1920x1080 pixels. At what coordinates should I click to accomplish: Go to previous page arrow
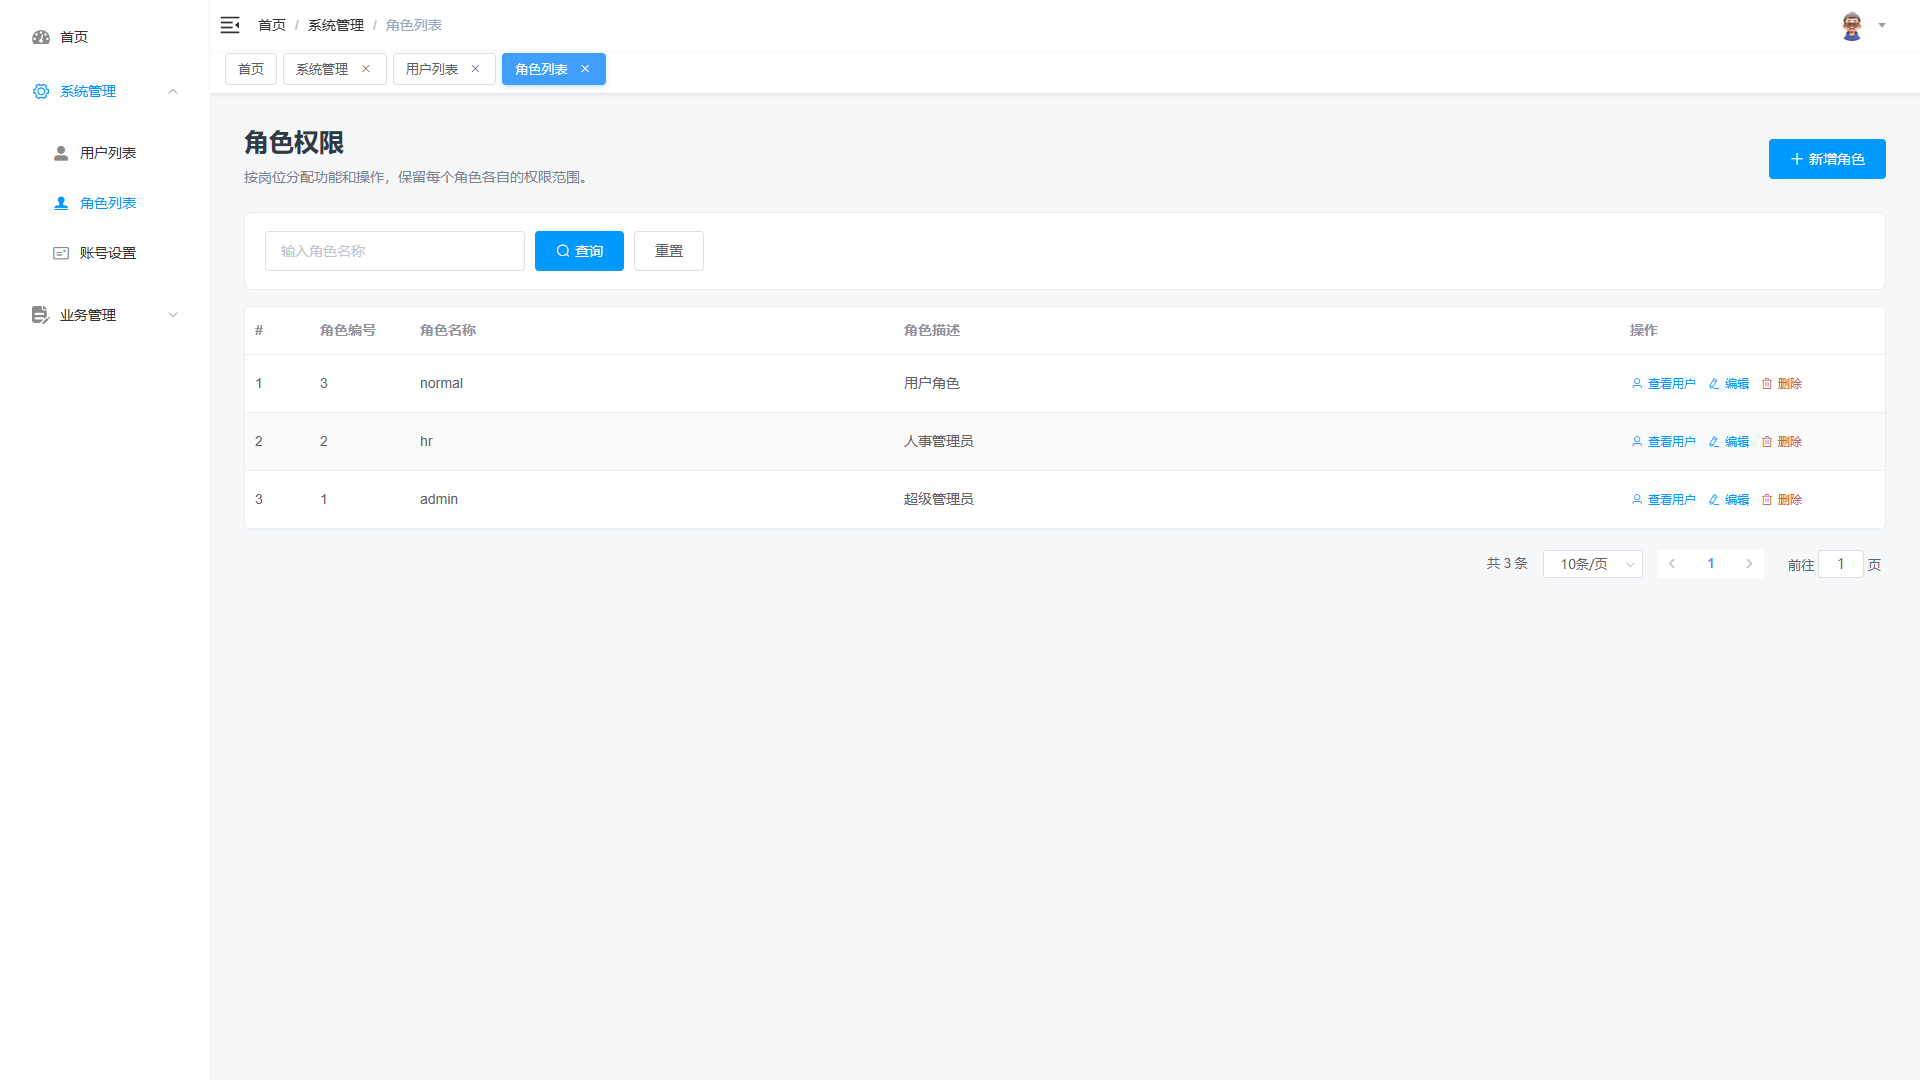[x=1672, y=564]
